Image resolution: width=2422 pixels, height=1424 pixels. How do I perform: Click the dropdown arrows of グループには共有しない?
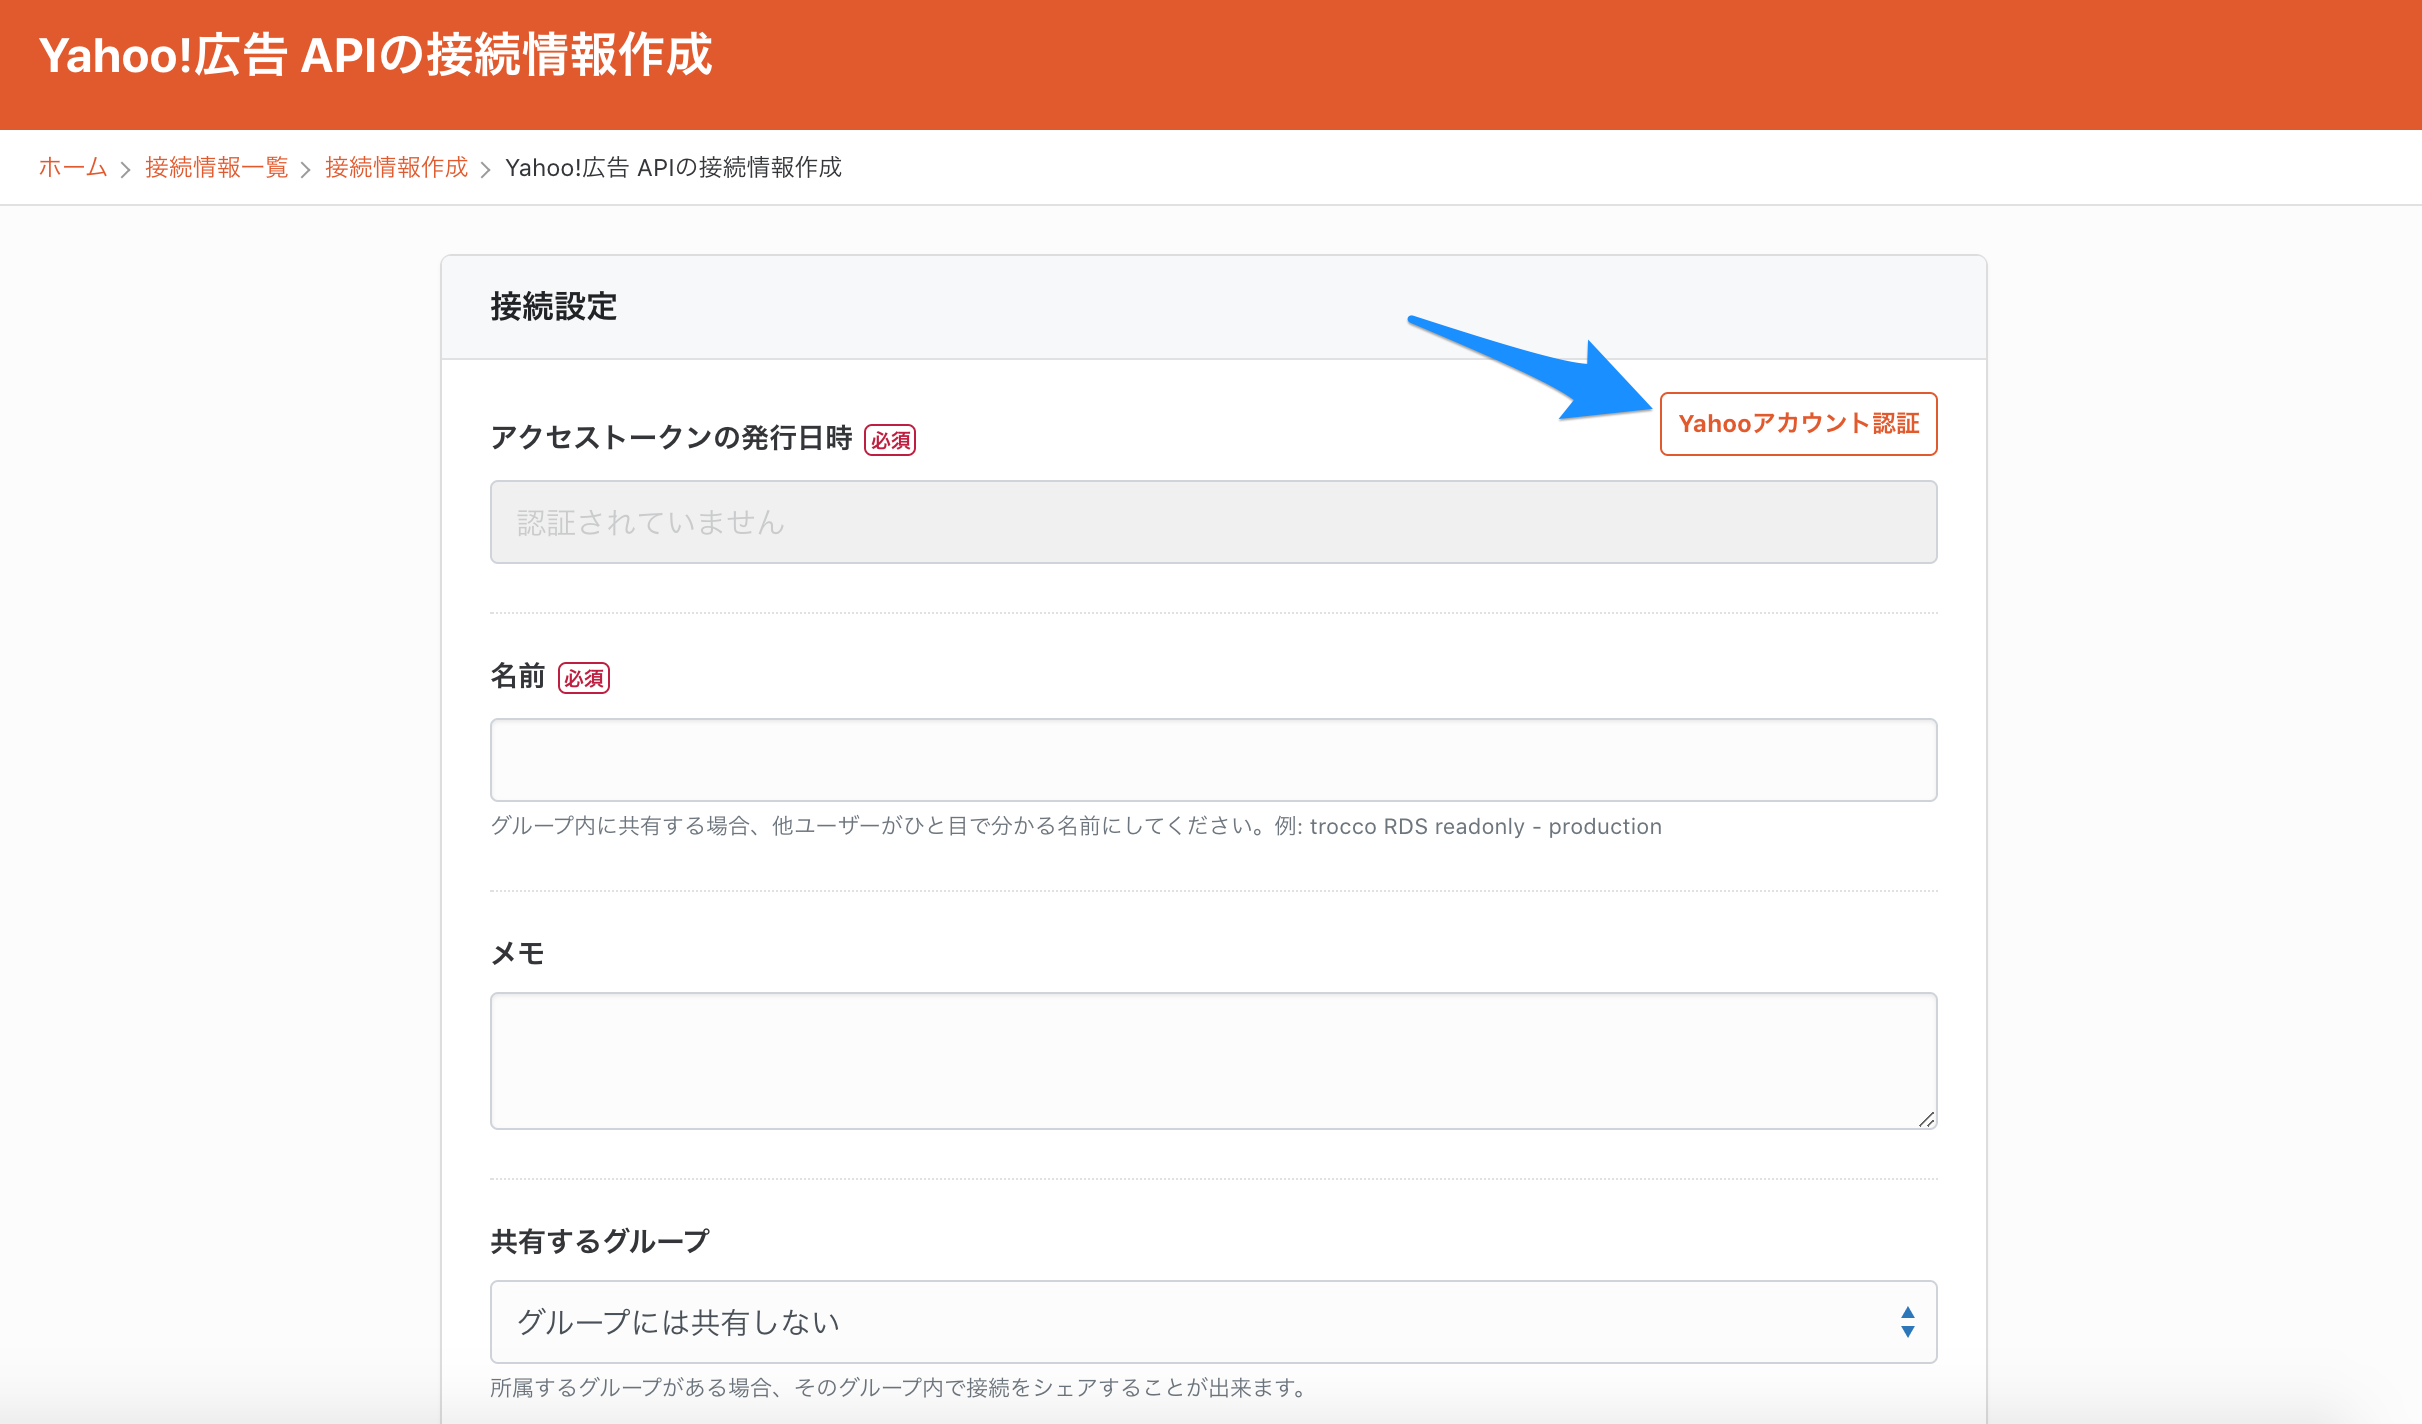point(1907,1322)
